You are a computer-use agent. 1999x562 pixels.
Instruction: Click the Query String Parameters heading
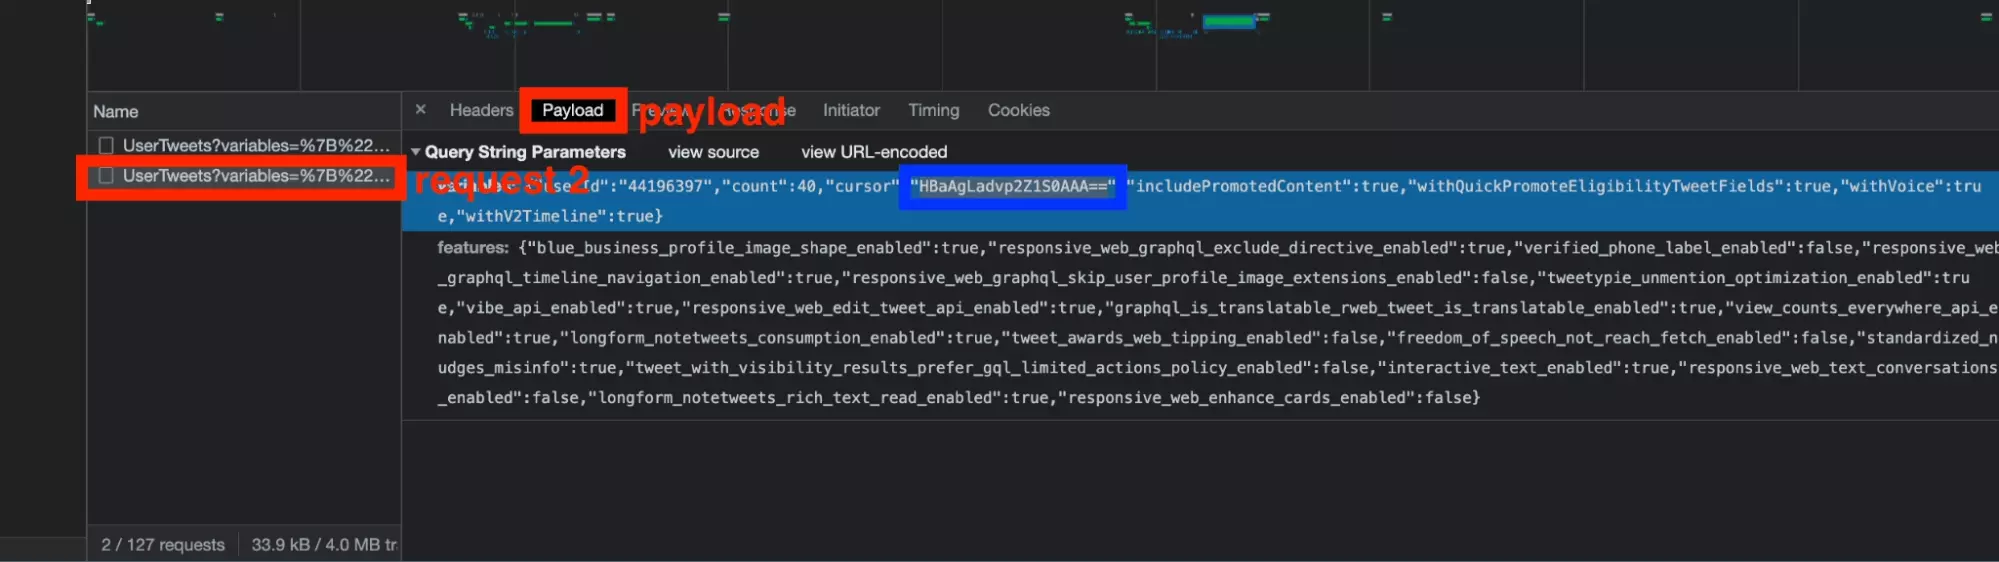click(525, 152)
